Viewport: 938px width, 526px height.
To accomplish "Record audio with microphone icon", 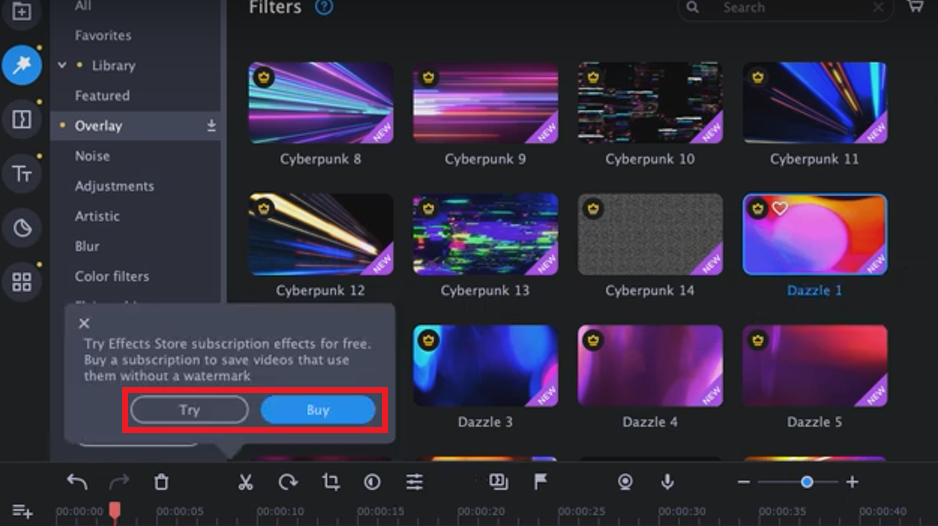I will [x=667, y=482].
